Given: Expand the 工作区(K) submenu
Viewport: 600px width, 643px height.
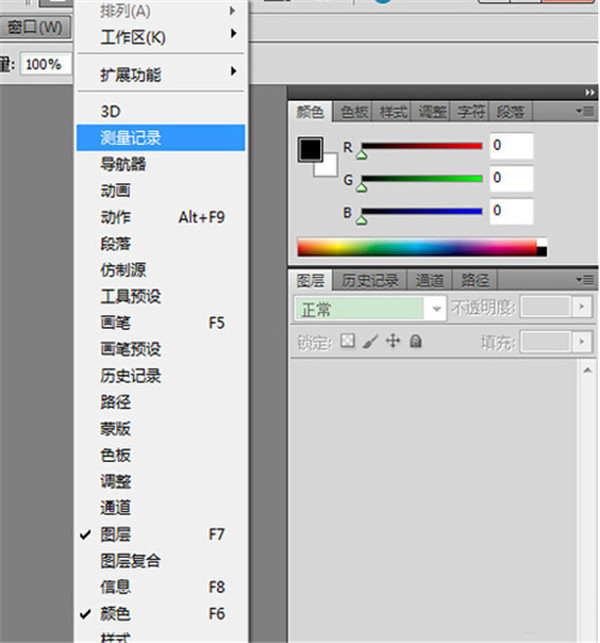Looking at the screenshot, I should 161,37.
